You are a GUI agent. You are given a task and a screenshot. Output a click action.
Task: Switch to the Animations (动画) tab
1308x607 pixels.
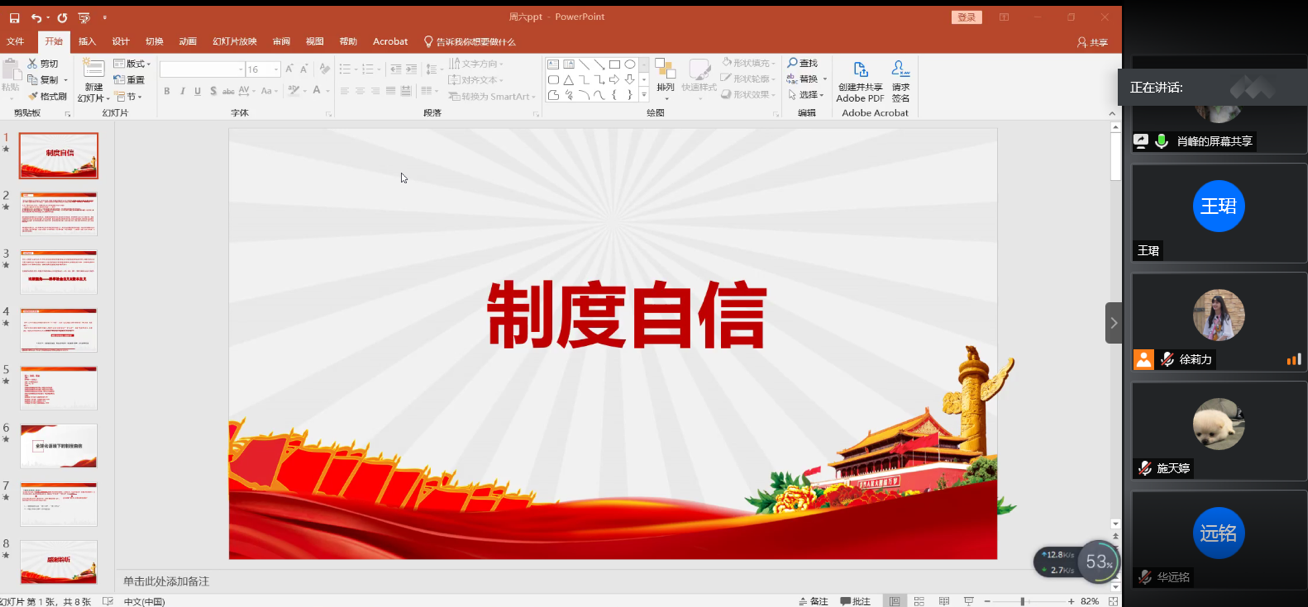pos(188,41)
